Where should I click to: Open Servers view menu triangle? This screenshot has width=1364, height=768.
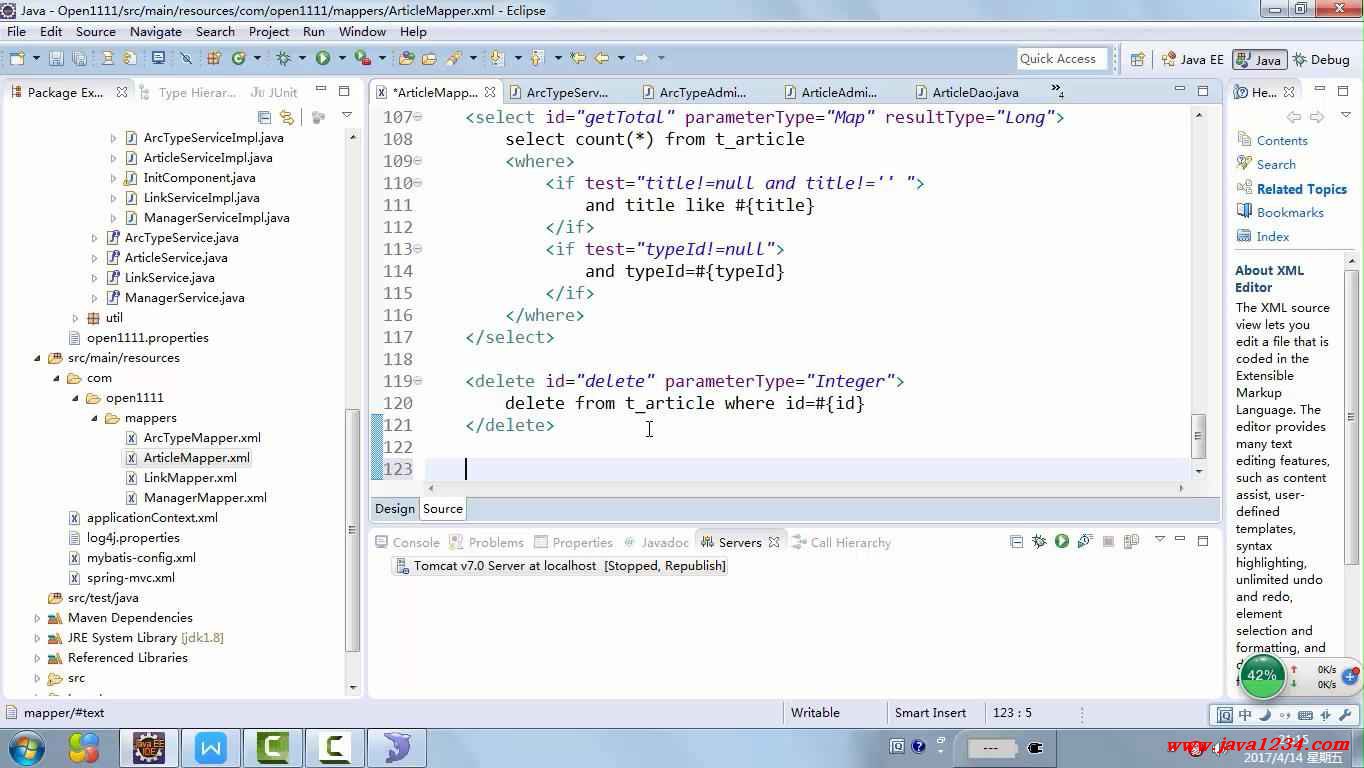click(1160, 539)
